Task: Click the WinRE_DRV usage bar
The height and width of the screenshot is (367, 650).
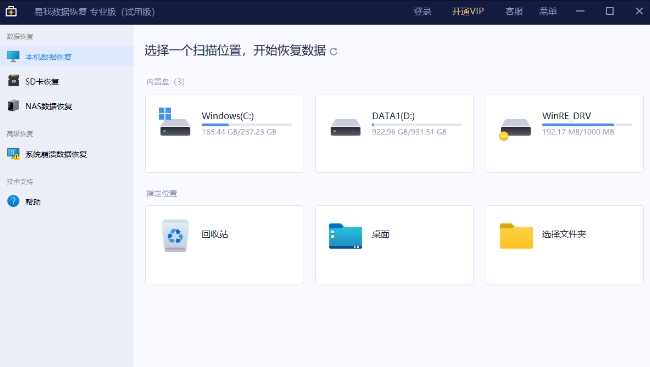Action: (x=587, y=124)
